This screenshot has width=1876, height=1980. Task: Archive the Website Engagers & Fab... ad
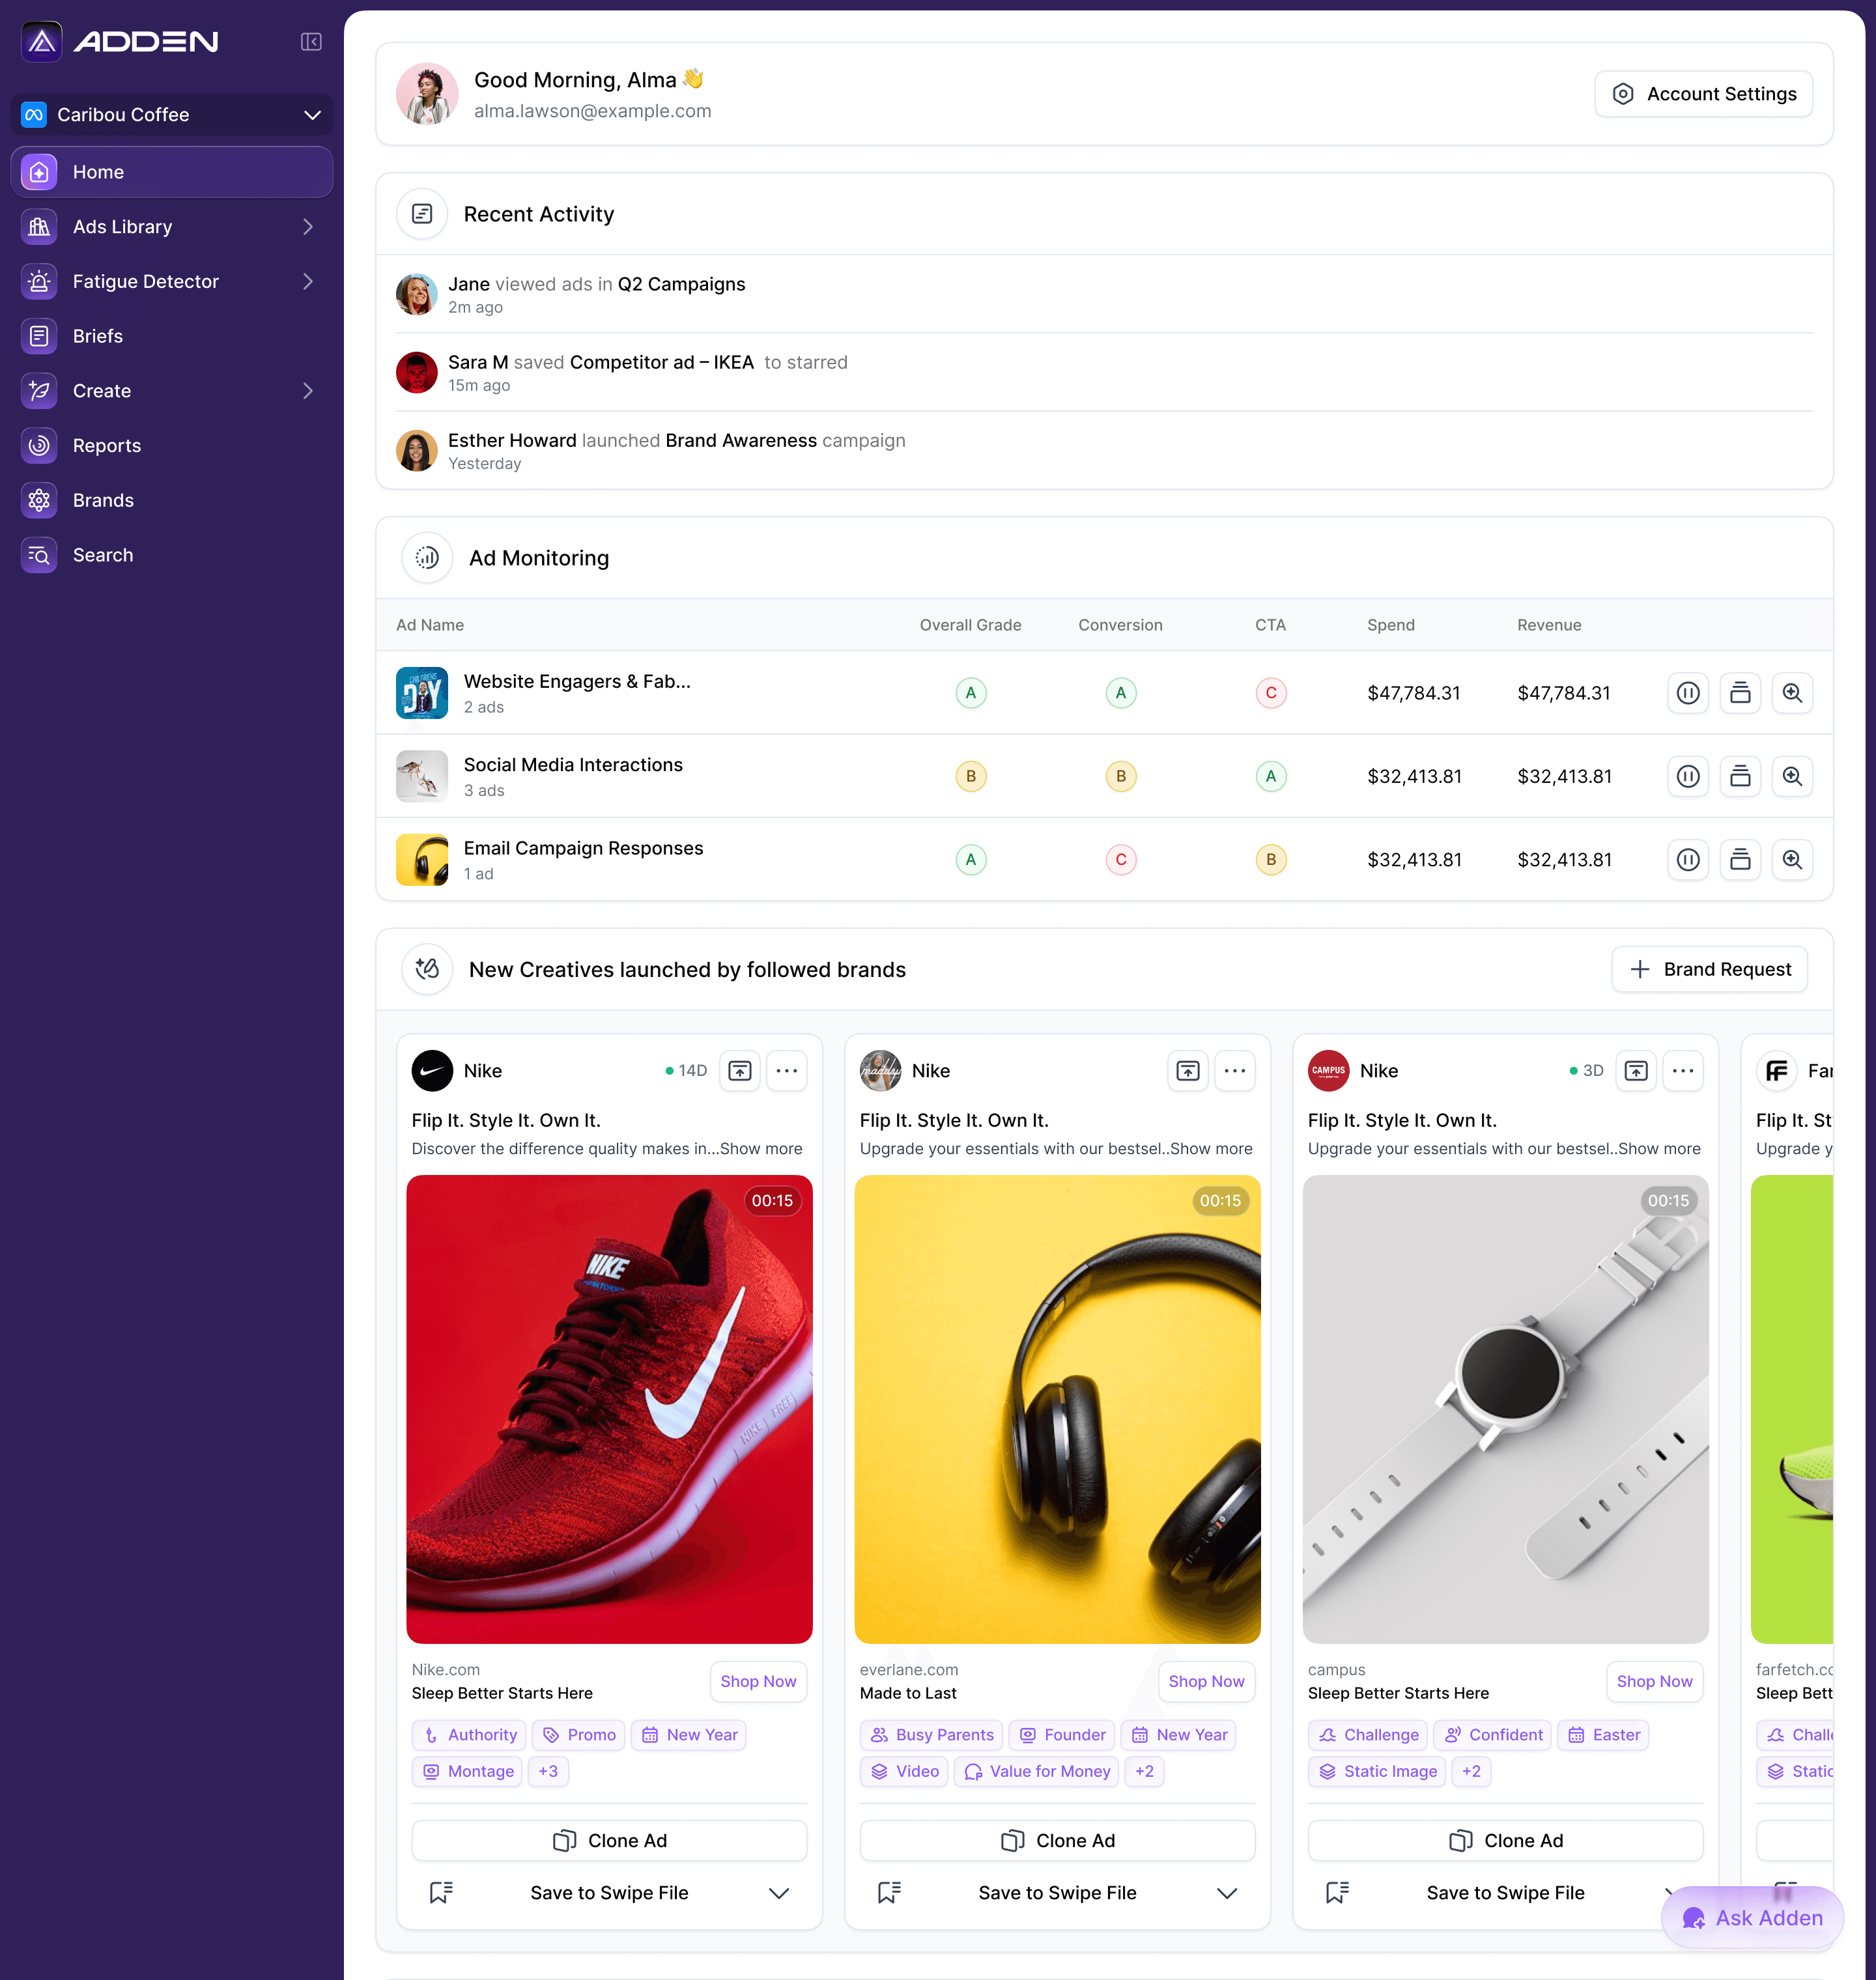coord(1740,693)
